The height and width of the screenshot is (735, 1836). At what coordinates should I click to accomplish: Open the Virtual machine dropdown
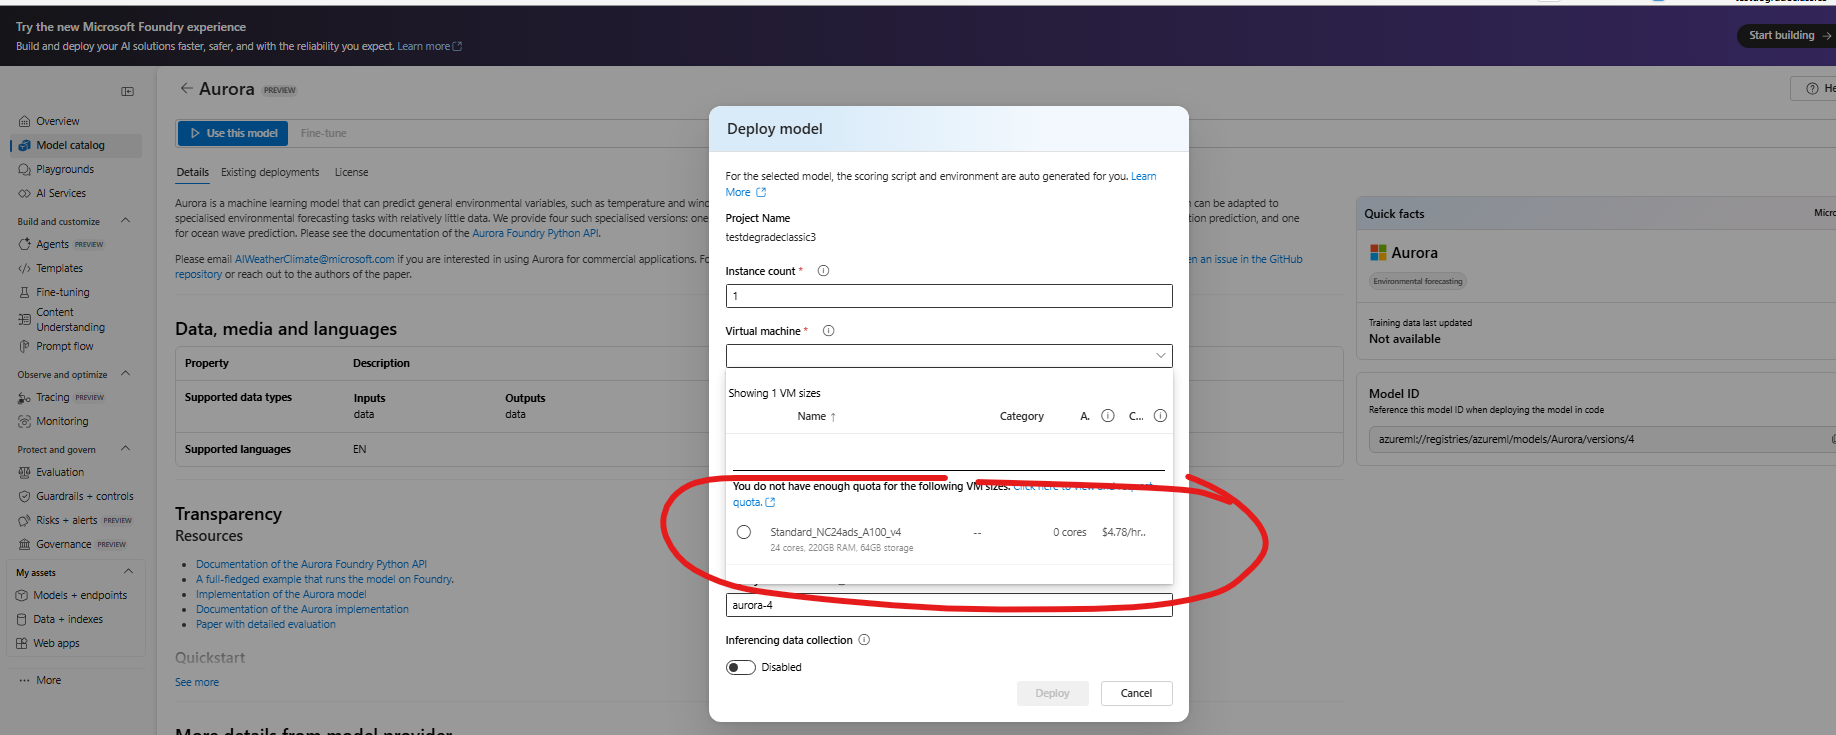[949, 356]
